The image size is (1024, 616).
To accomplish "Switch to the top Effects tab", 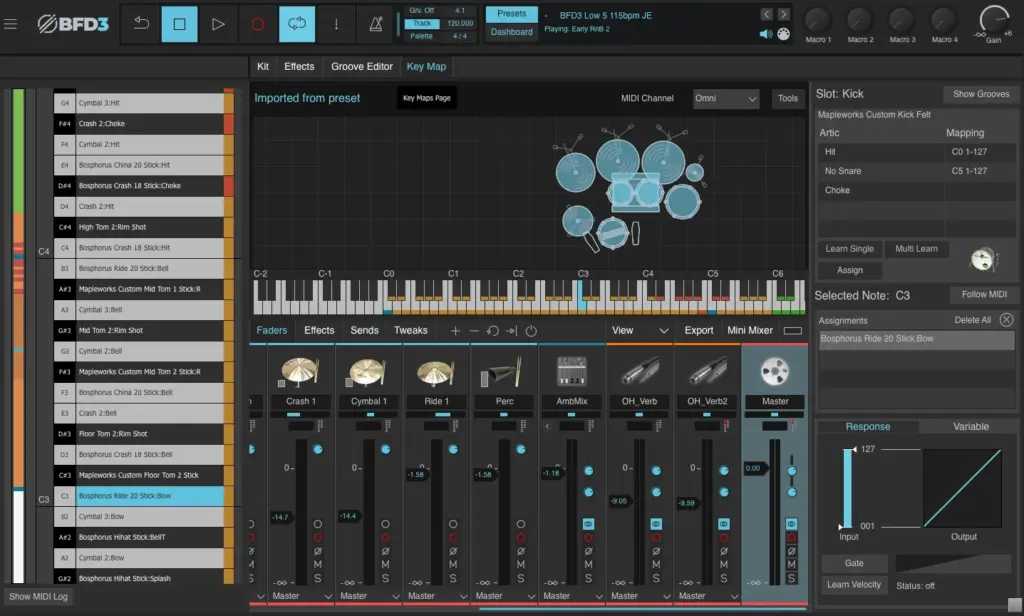I will point(299,67).
